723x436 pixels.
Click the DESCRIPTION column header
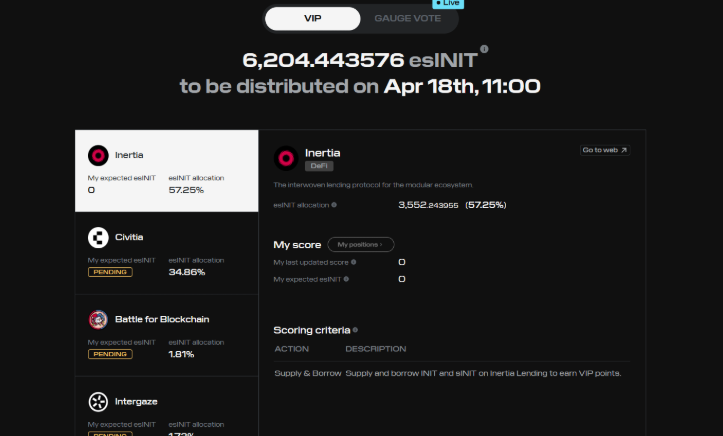[375, 349]
